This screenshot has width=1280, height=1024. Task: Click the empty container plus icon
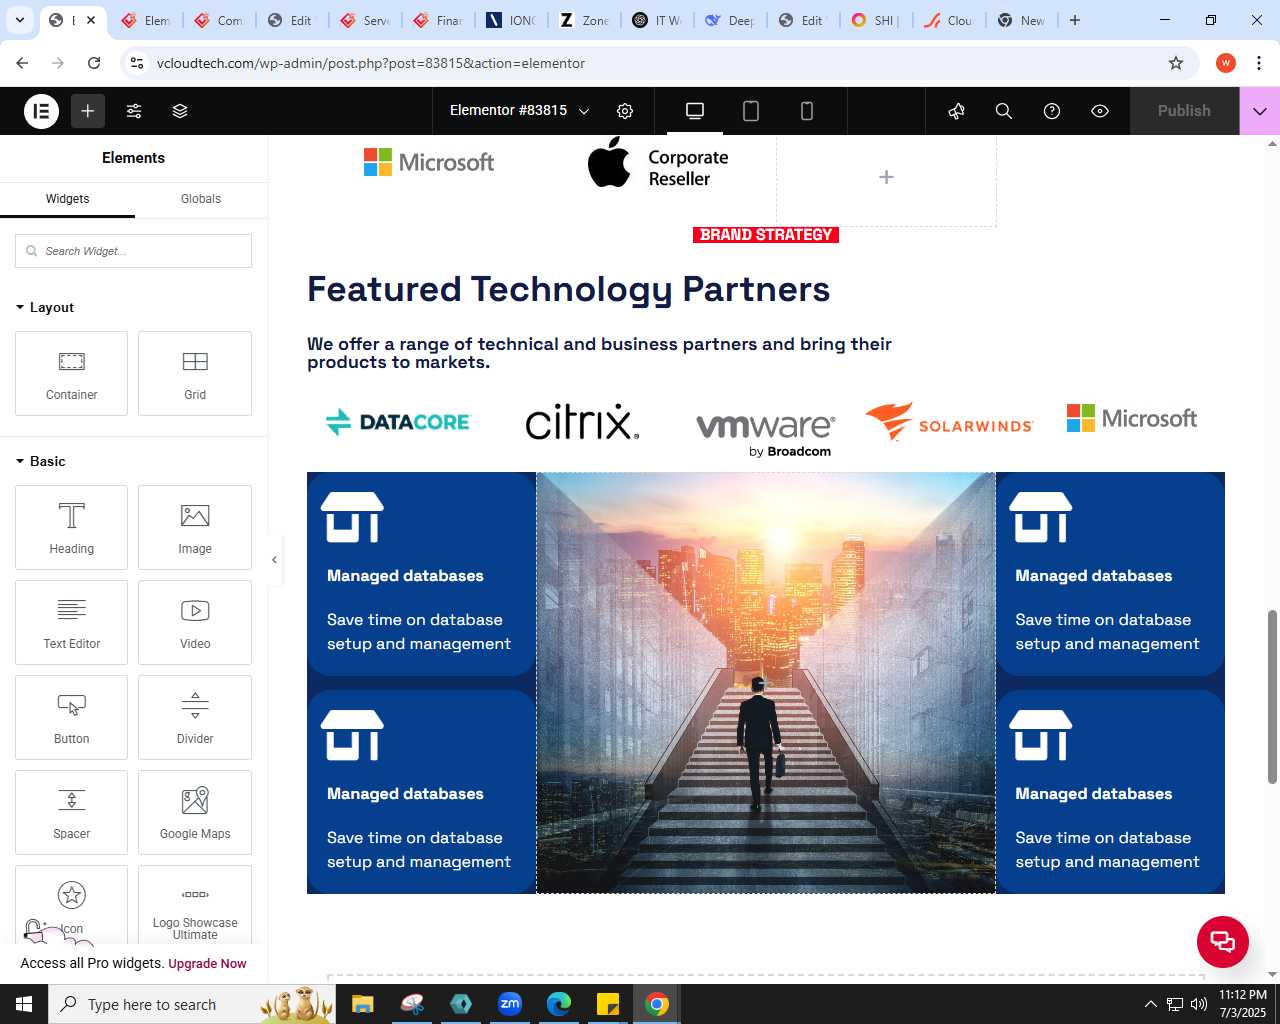click(886, 177)
